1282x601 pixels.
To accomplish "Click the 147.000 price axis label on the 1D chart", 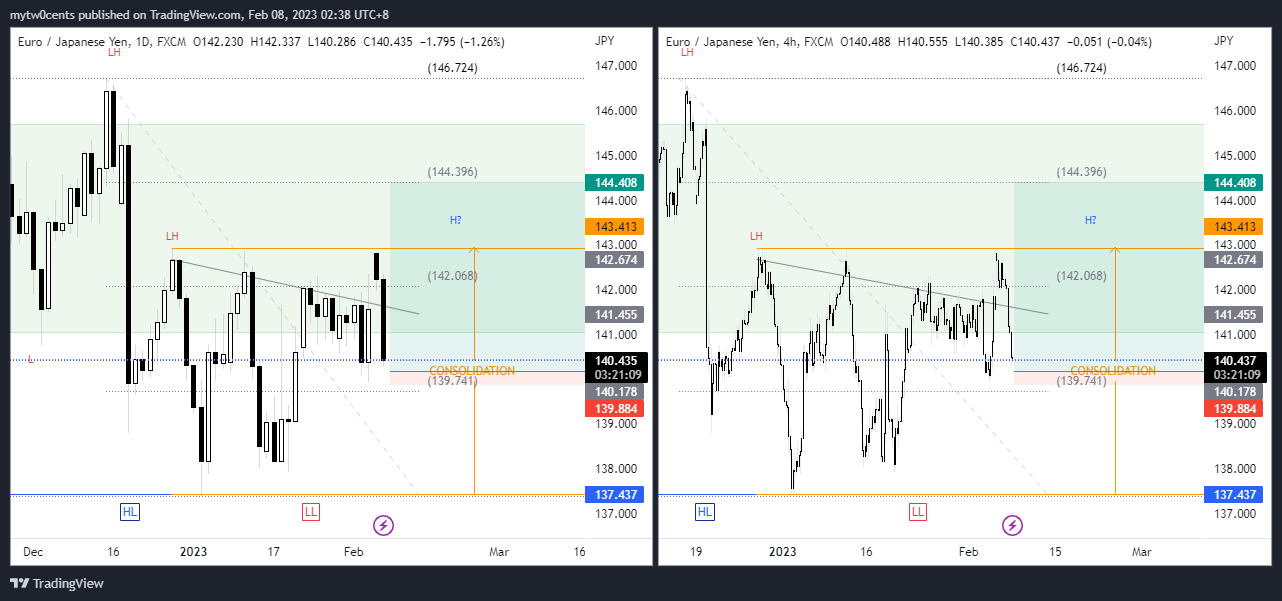I will (x=616, y=66).
